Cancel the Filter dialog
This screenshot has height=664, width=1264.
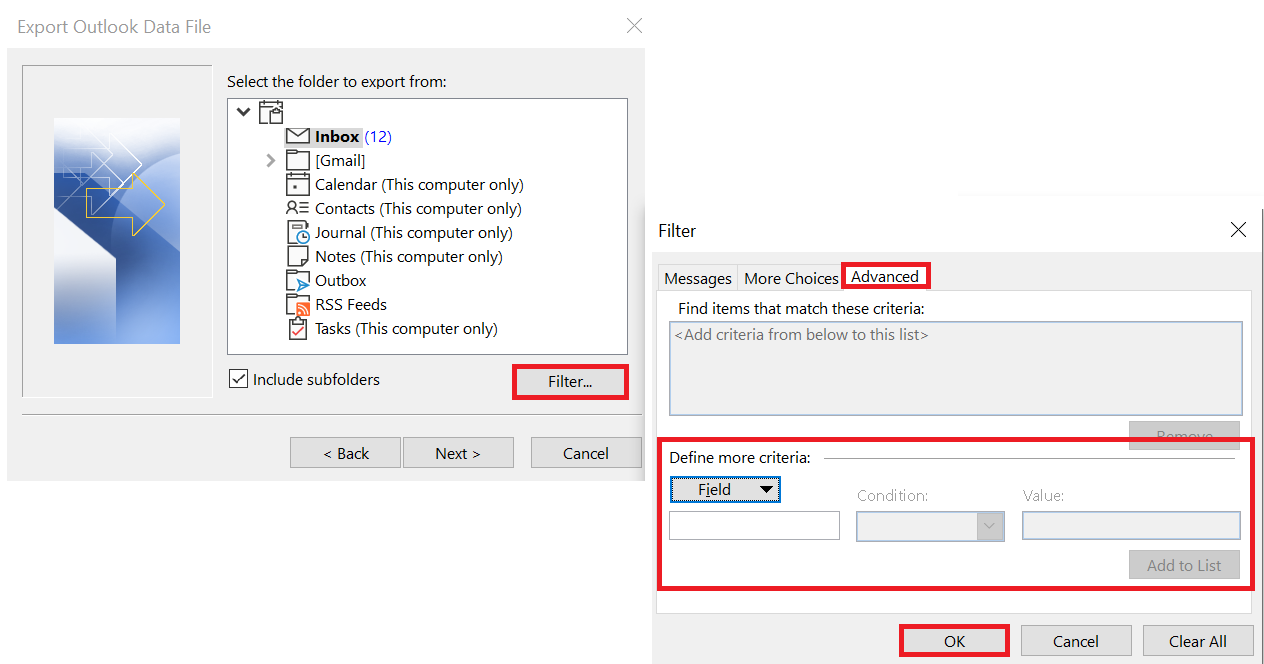[x=1076, y=641]
